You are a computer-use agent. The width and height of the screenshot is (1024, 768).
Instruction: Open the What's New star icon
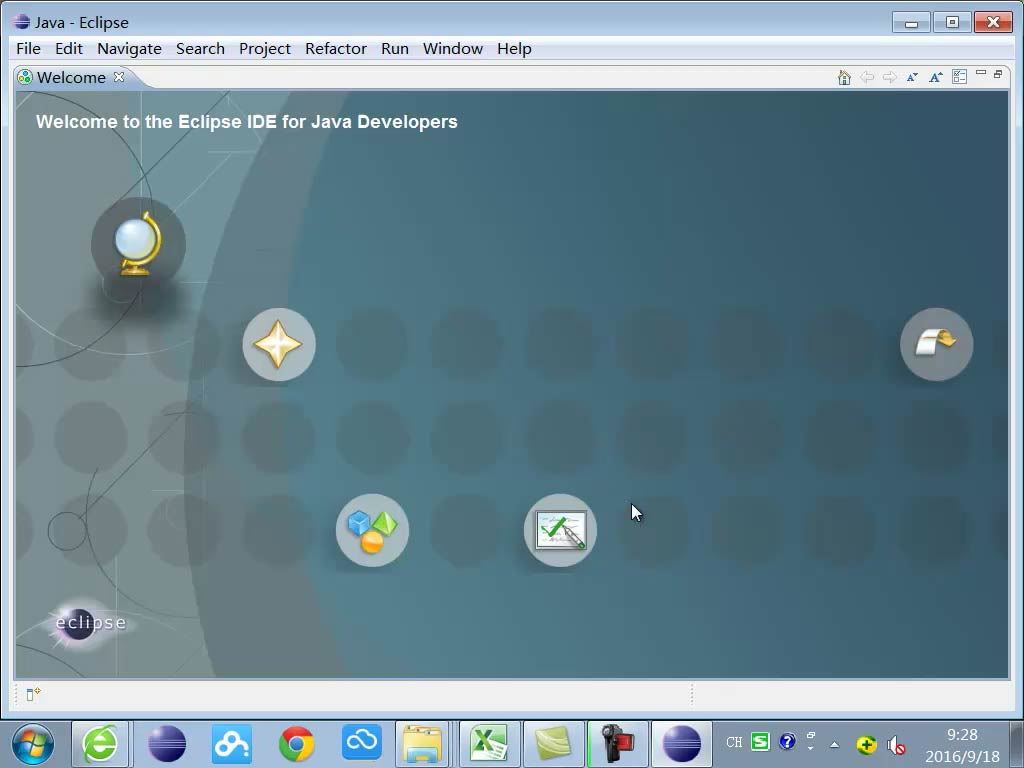[279, 344]
